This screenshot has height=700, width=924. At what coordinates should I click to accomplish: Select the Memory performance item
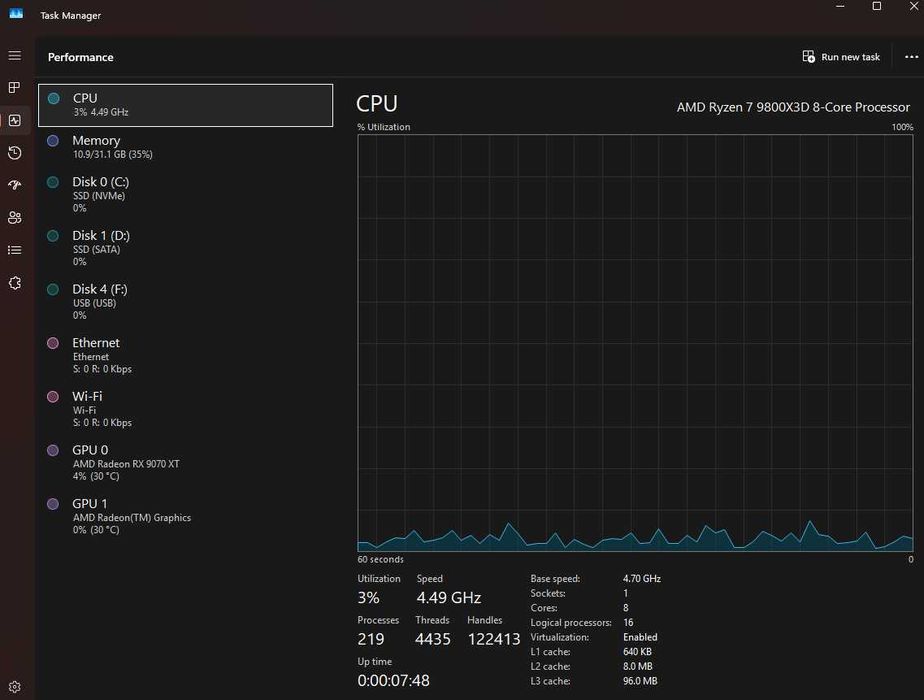tap(186, 147)
